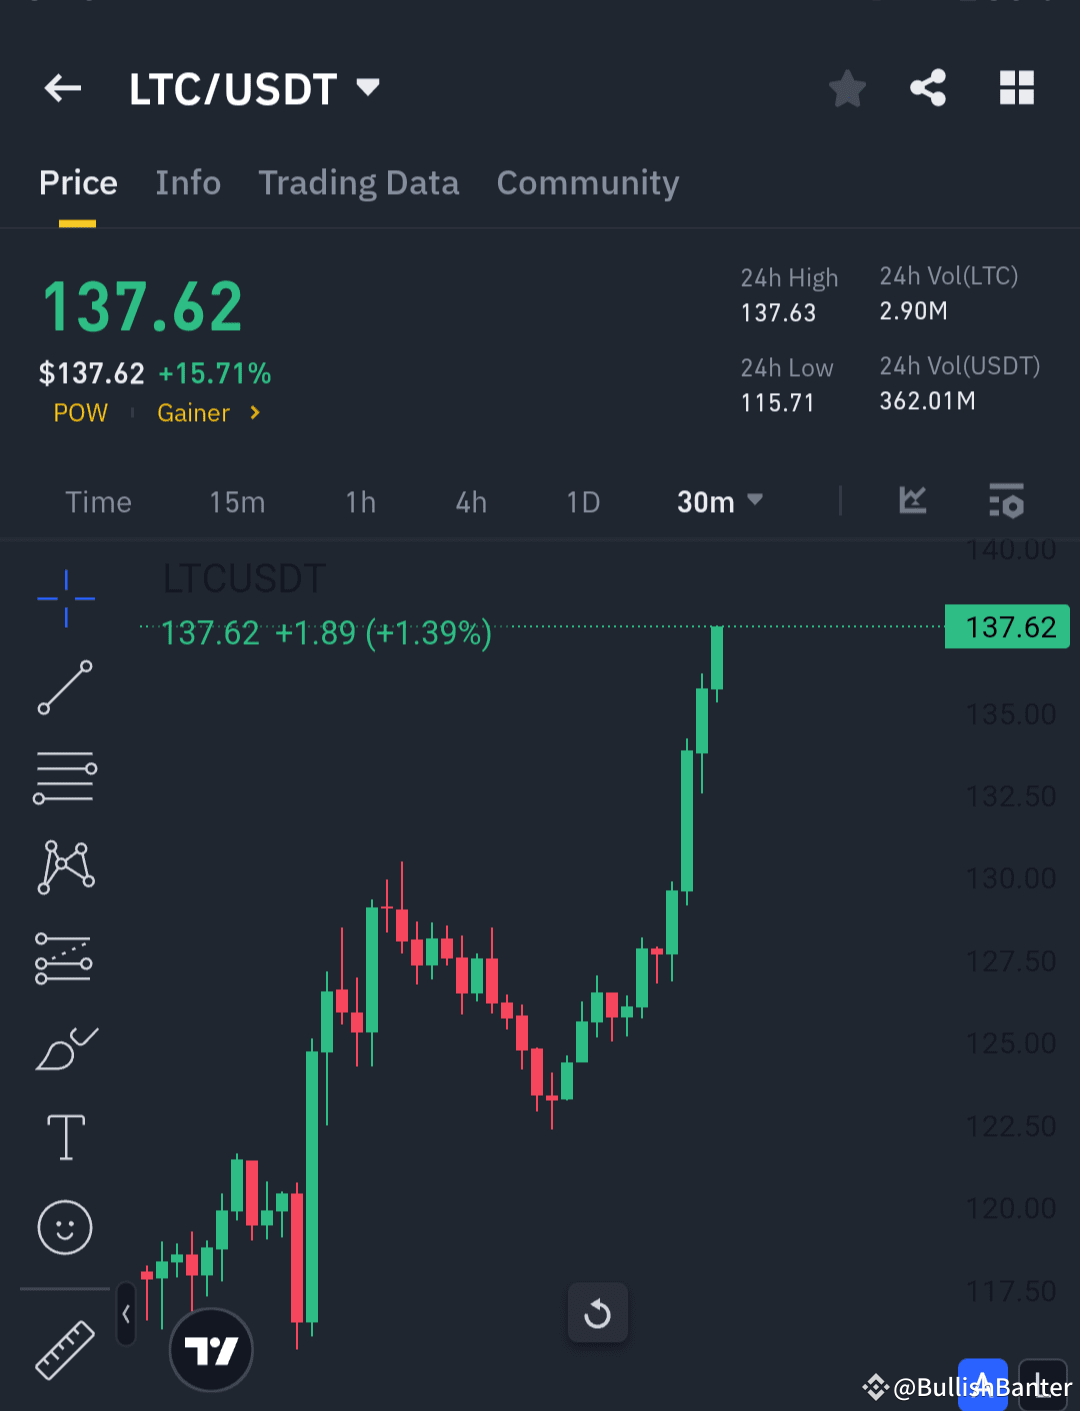The width and height of the screenshot is (1080, 1411).
Task: Select the horizontal lines drawing tool
Action: [64, 777]
